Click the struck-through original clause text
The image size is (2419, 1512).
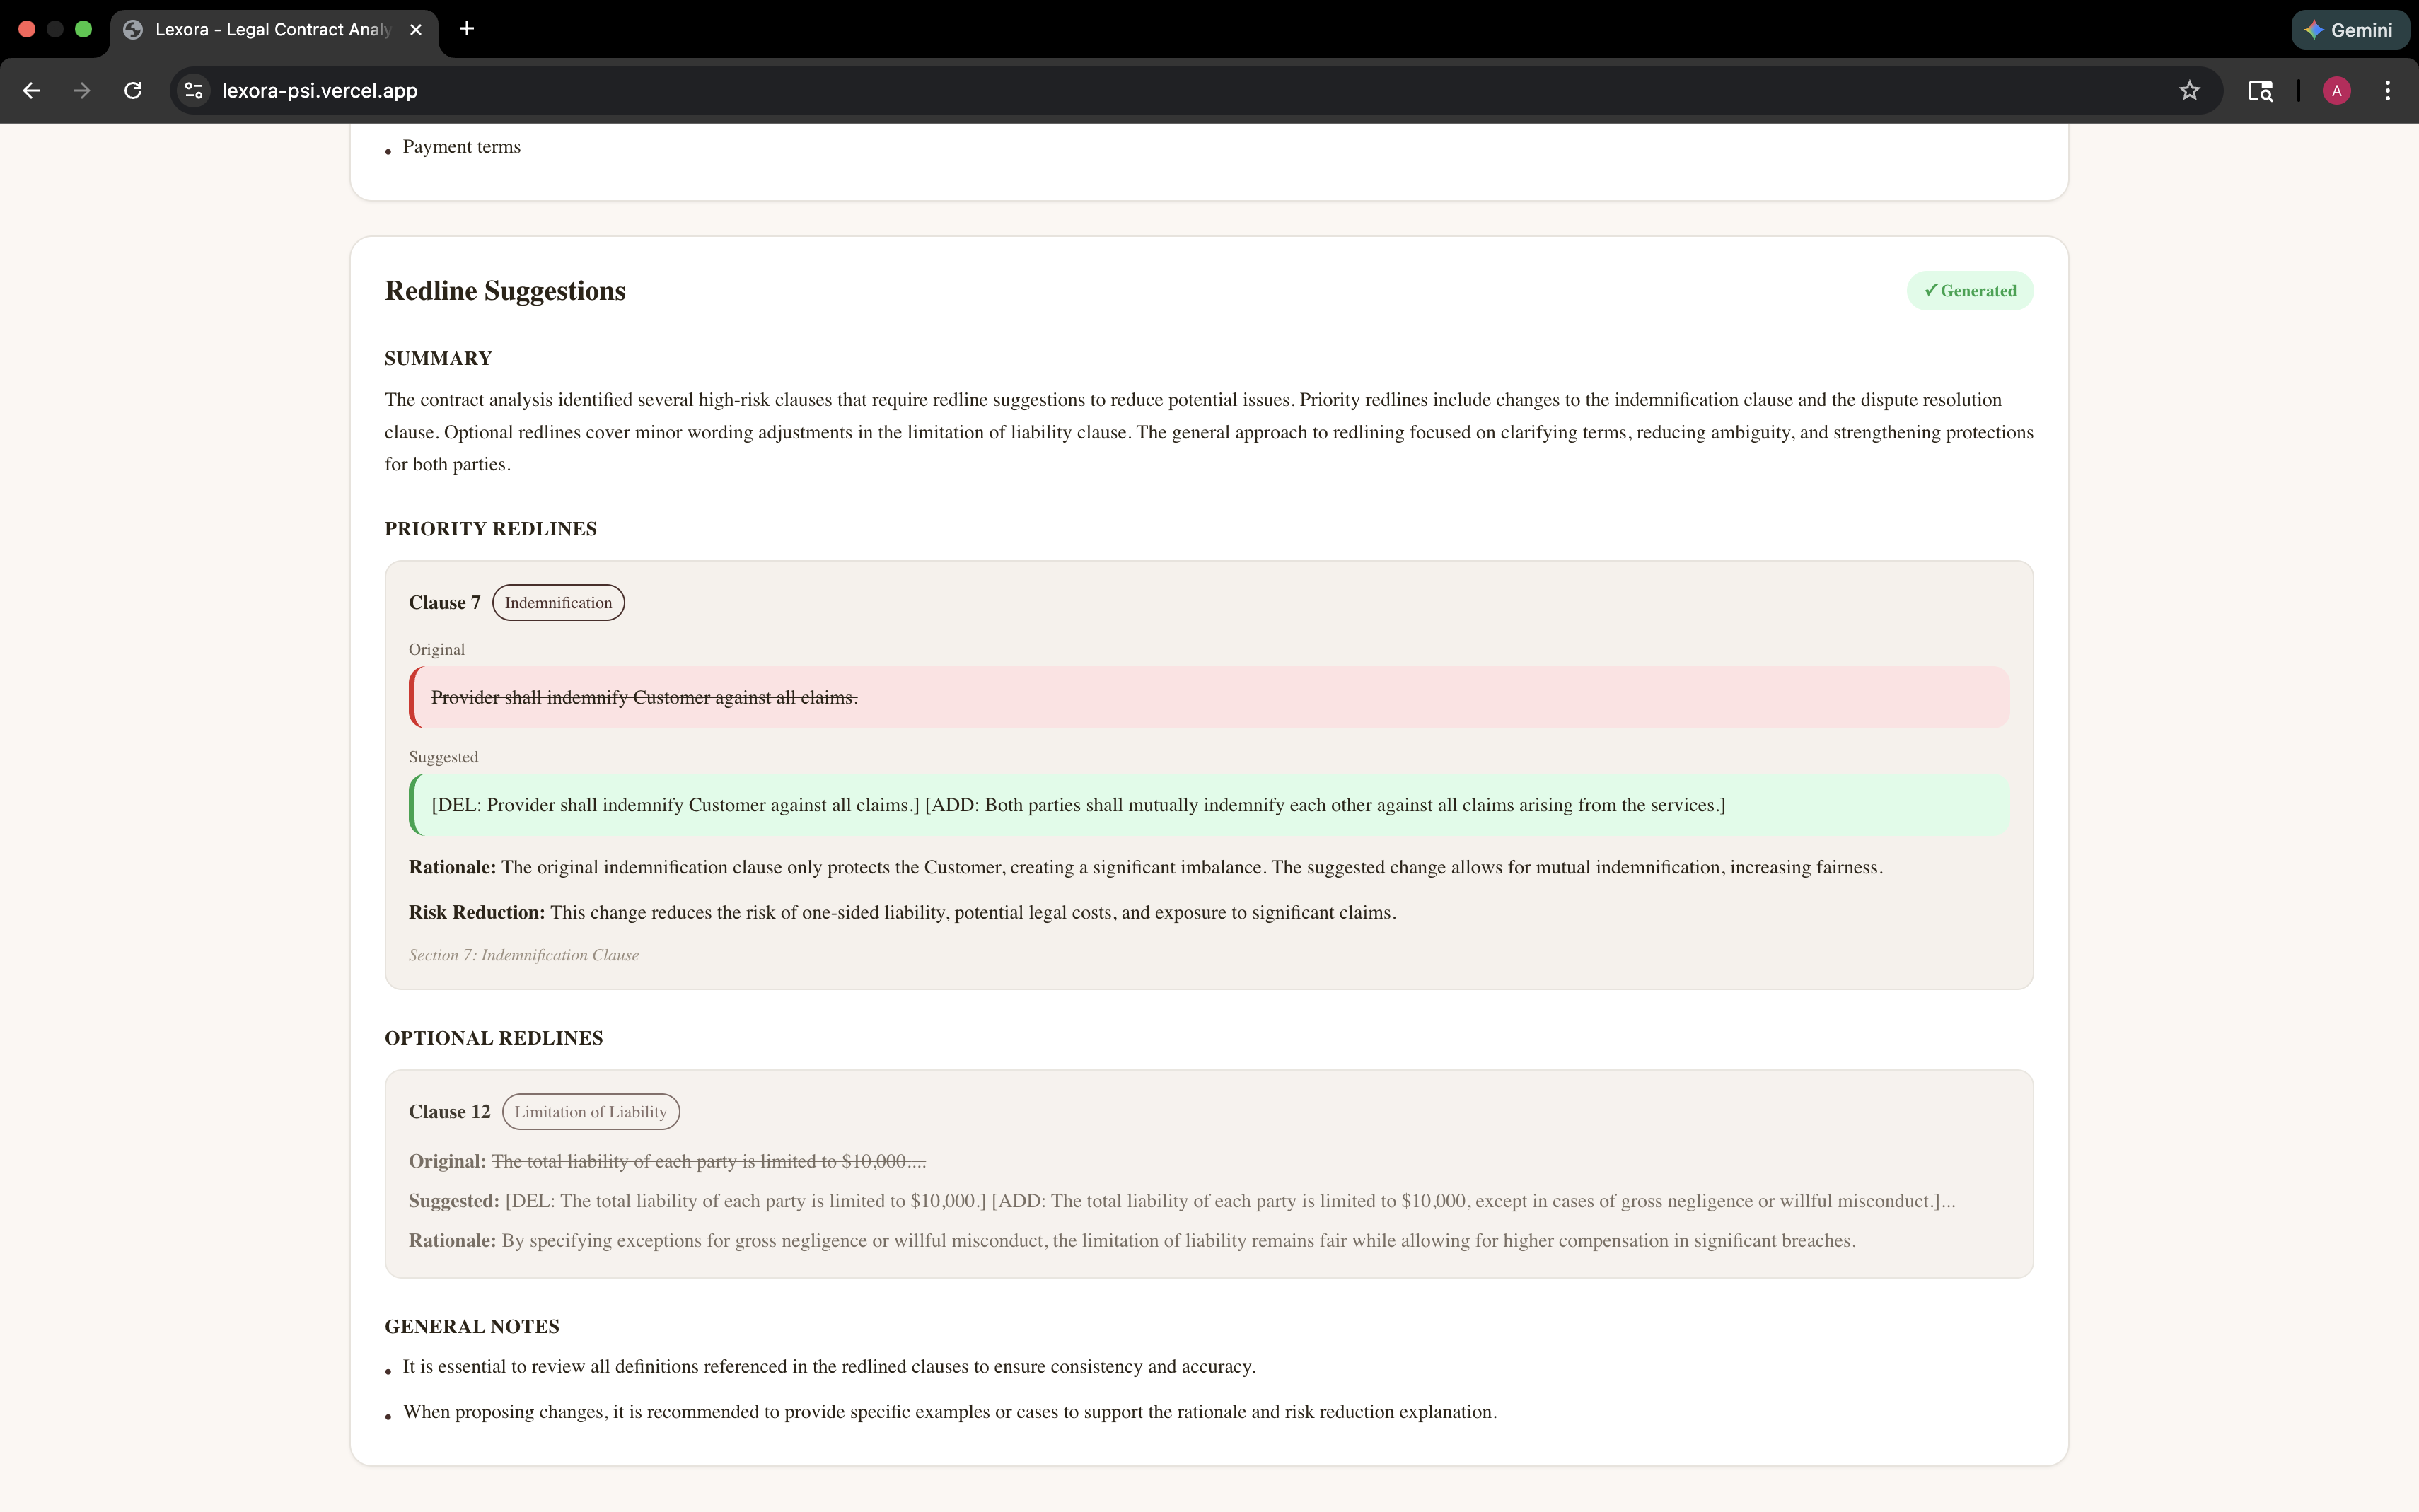644,698
